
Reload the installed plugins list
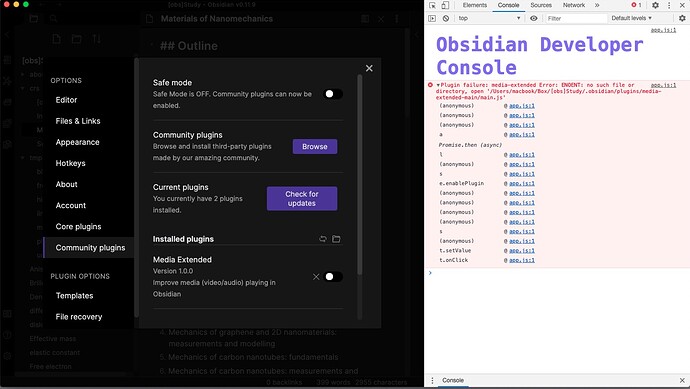(x=323, y=239)
